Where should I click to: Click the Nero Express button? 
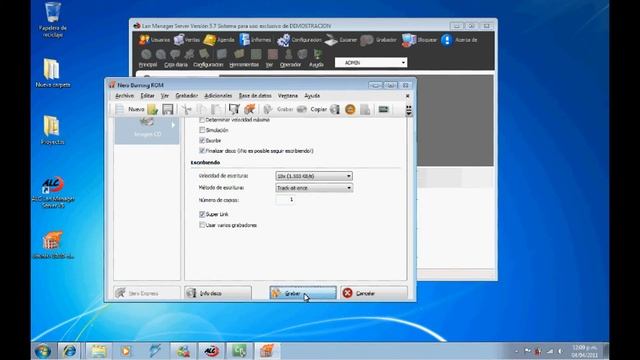[x=147, y=293]
